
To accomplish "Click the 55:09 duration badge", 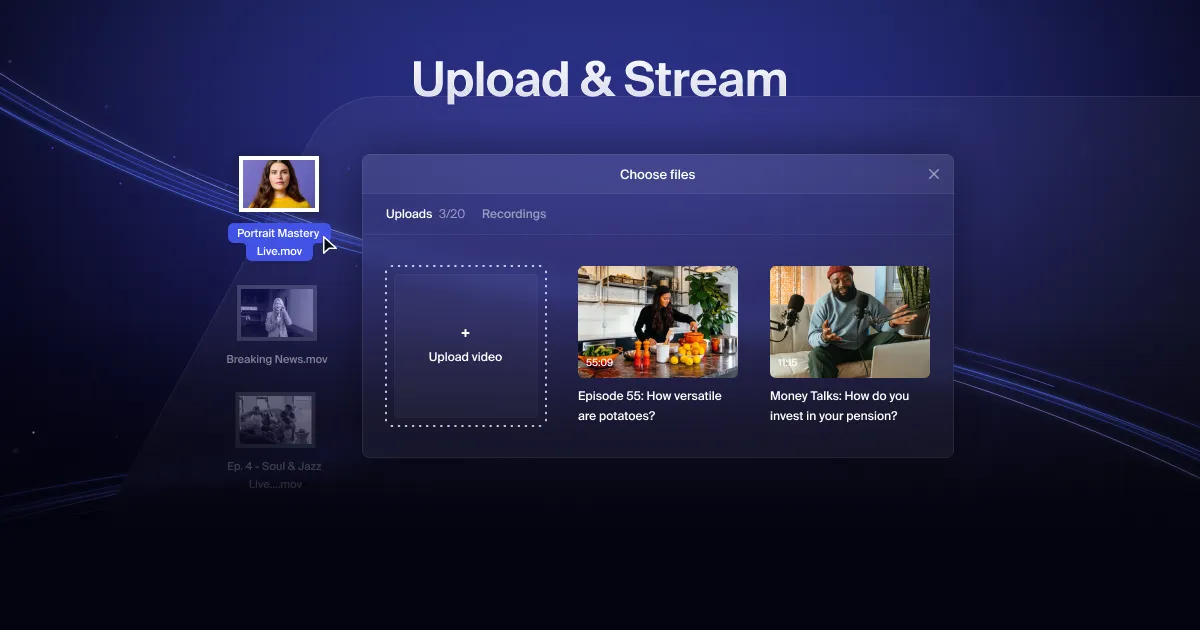I will pos(599,362).
